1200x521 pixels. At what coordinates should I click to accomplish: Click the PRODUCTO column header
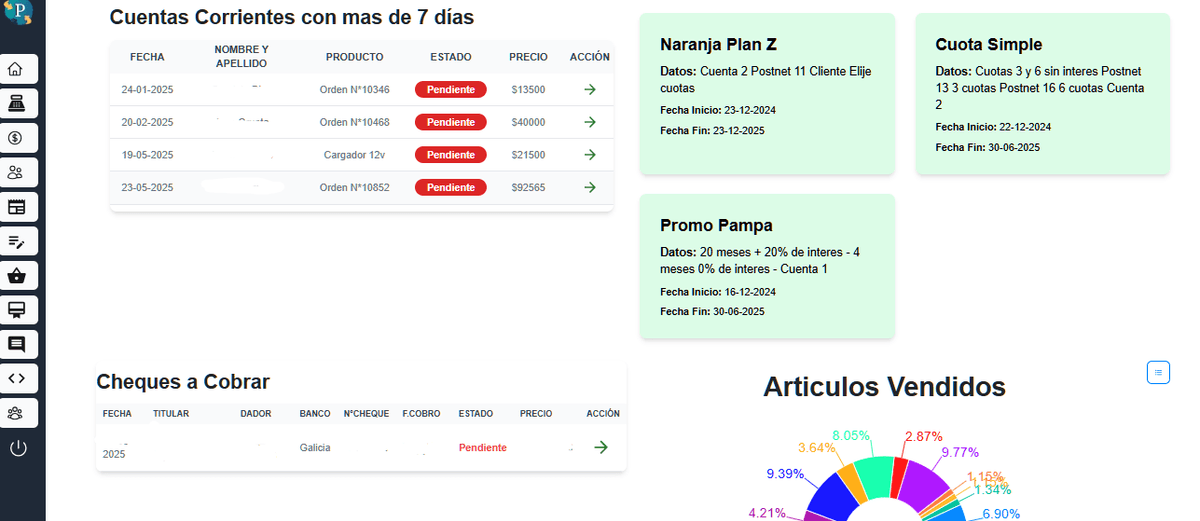pyautogui.click(x=354, y=57)
